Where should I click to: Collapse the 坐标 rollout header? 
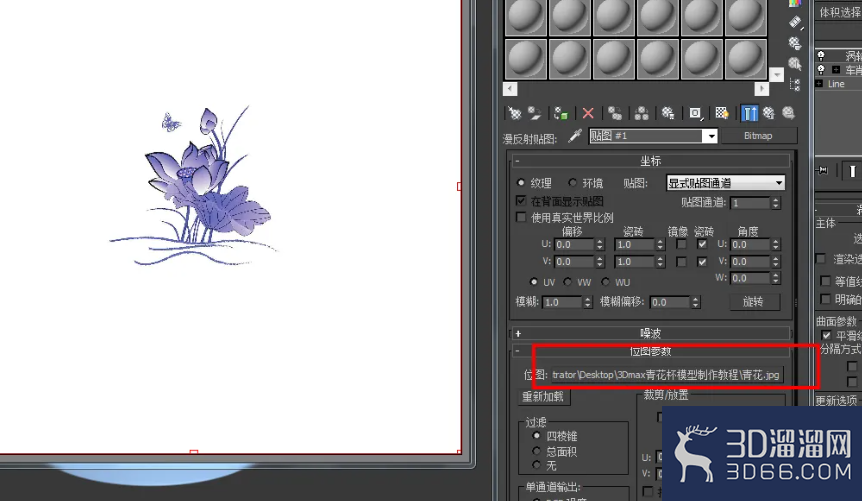[651, 161]
